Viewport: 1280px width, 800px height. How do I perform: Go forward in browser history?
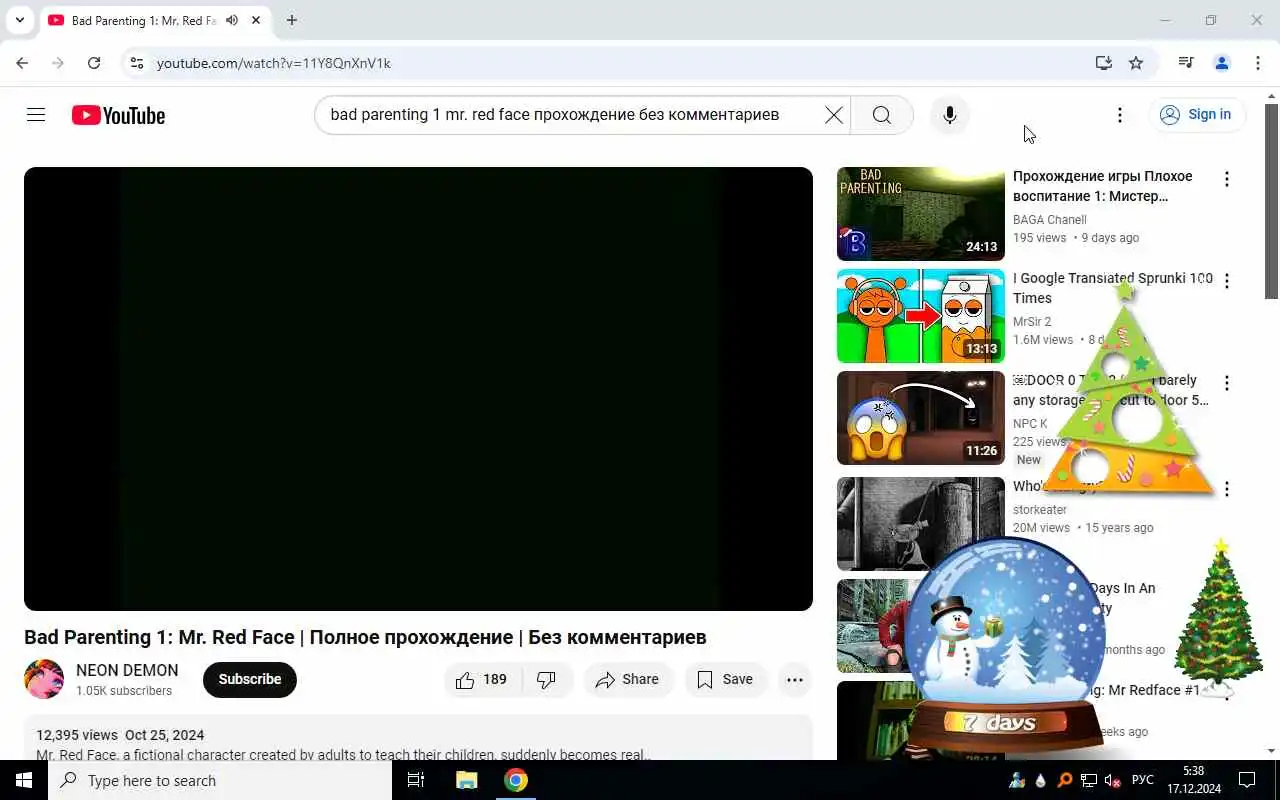[58, 63]
